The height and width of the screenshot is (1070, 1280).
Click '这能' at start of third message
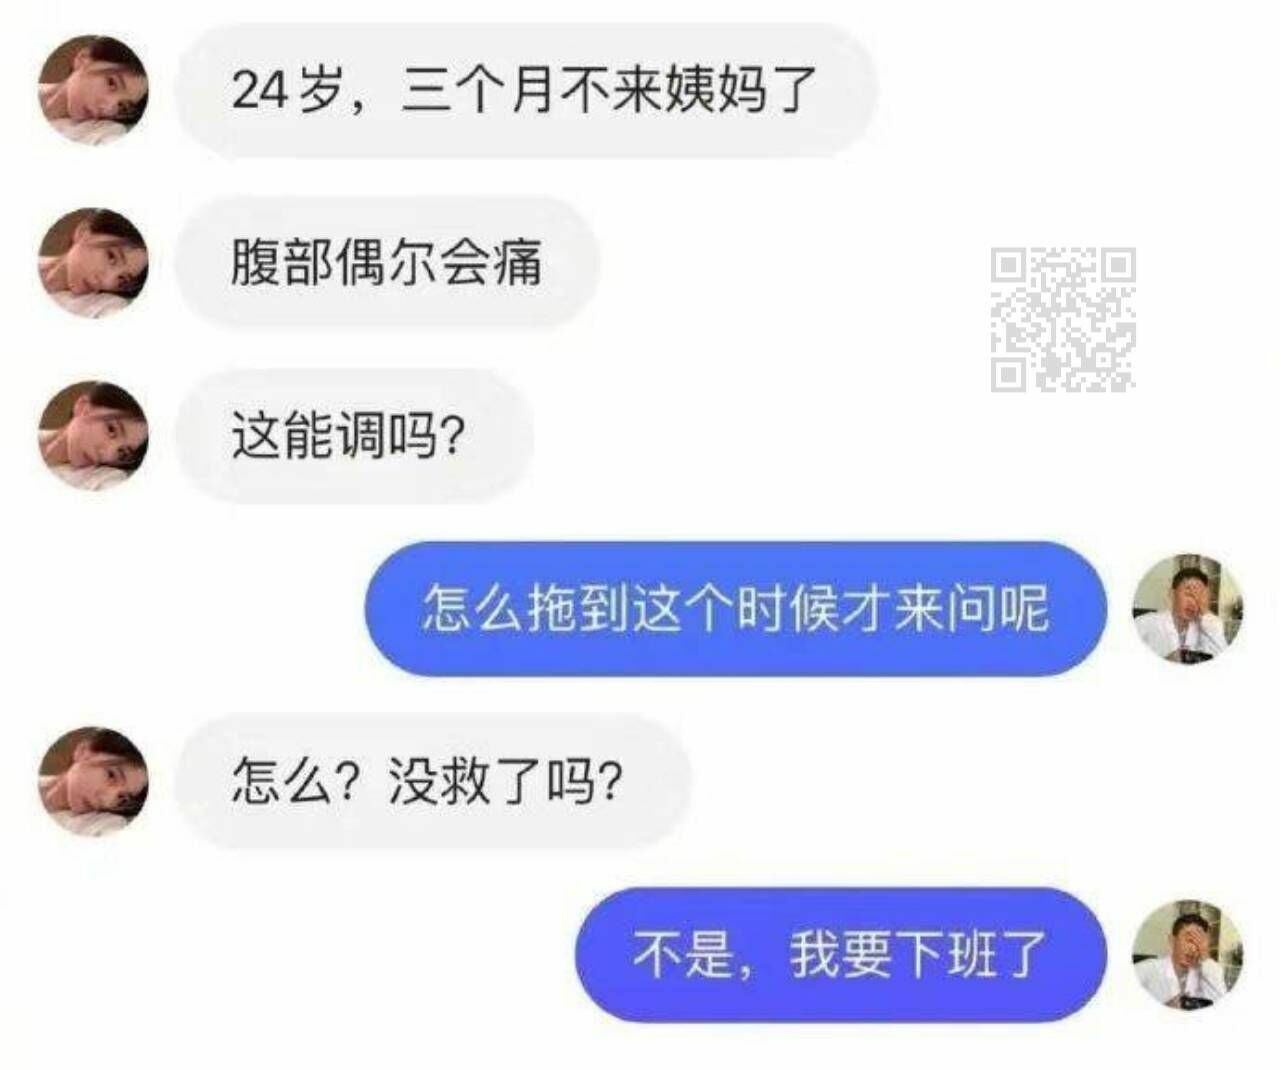click(x=282, y=436)
